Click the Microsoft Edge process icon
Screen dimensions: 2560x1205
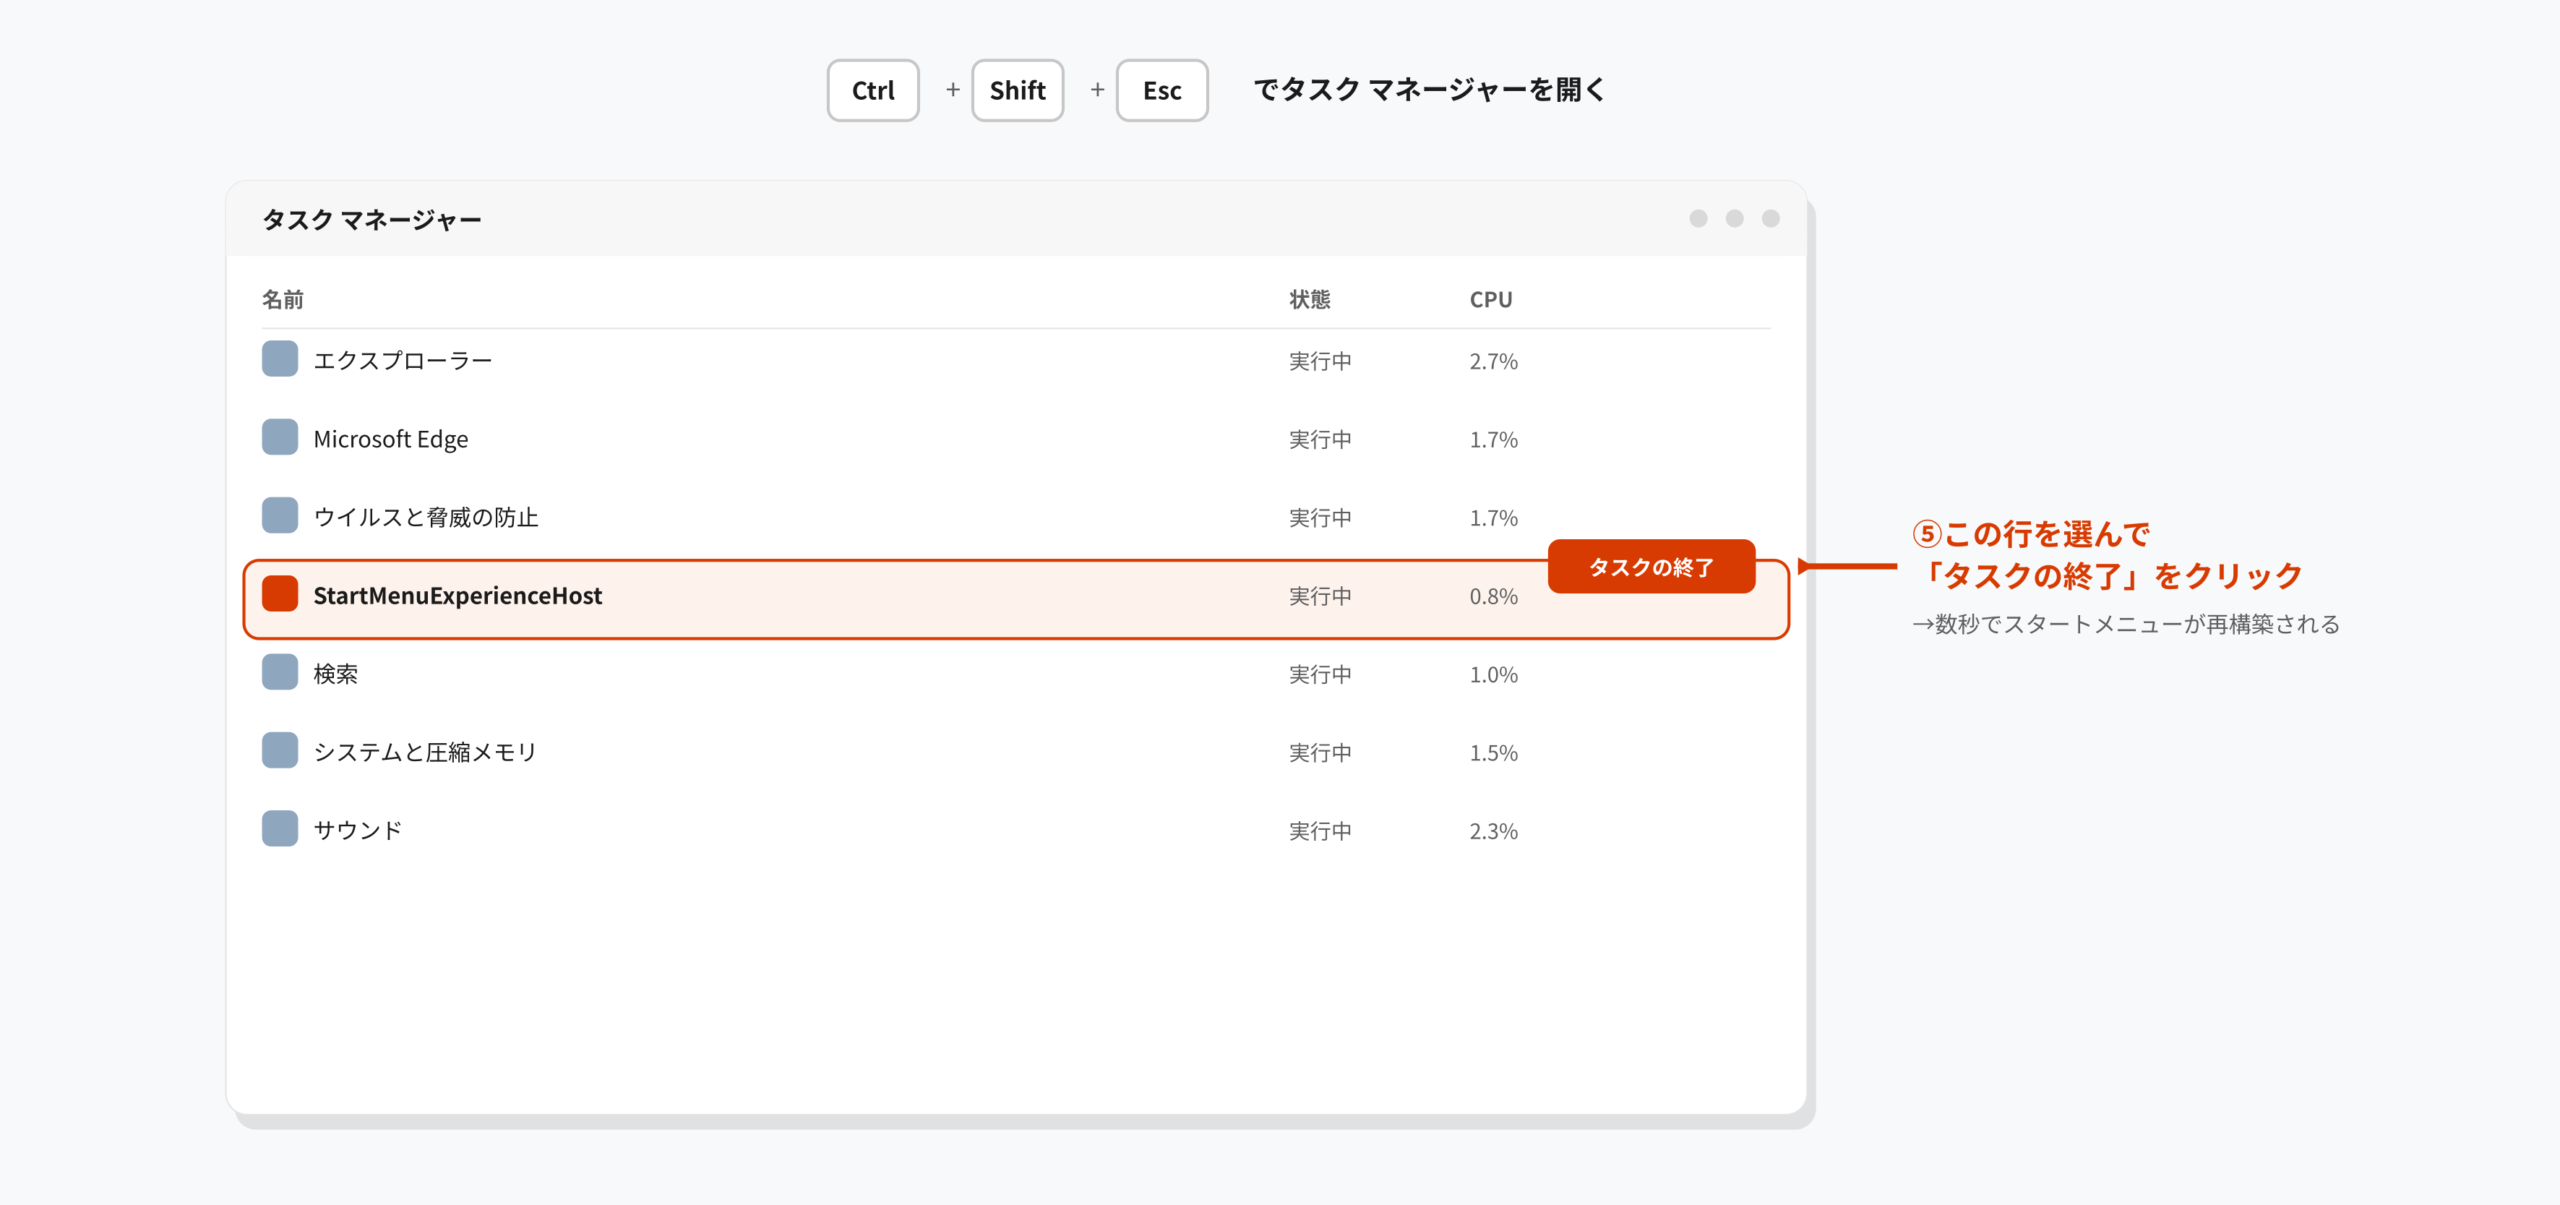[x=280, y=437]
